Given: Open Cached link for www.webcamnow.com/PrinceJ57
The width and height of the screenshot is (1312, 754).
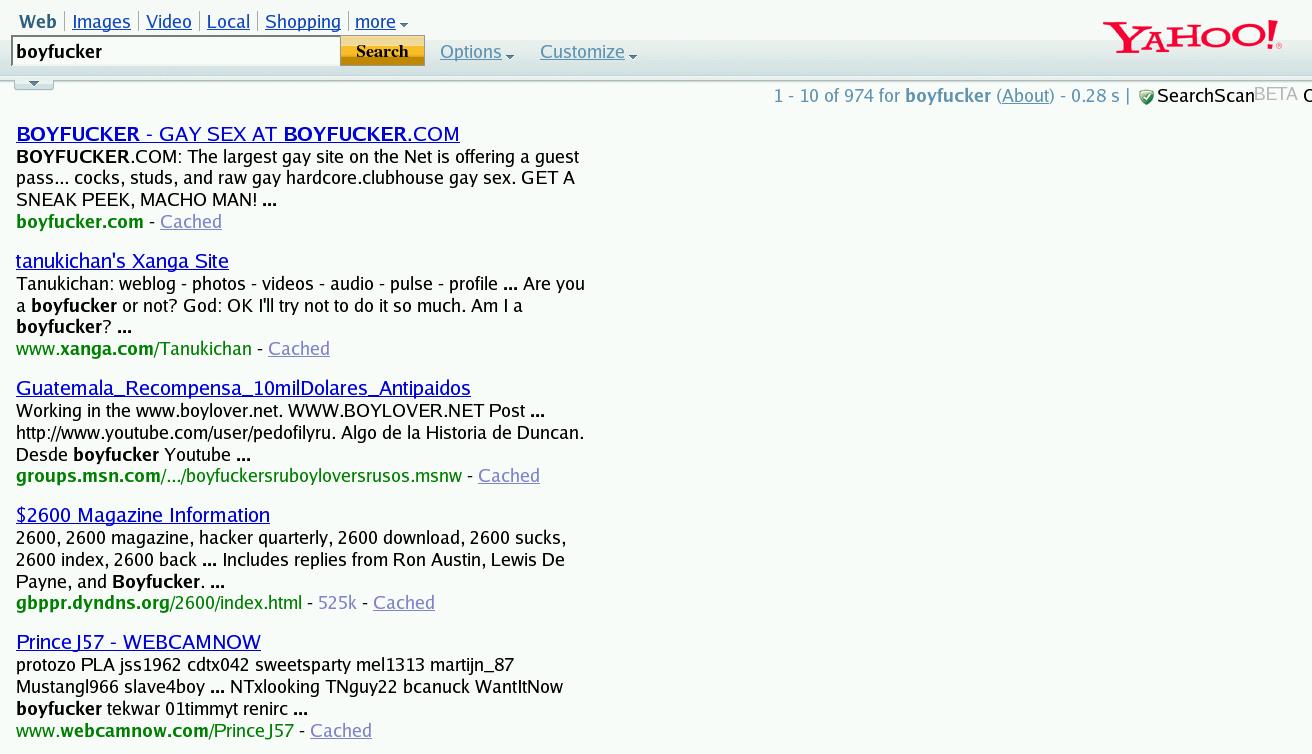Looking at the screenshot, I should 341,731.
